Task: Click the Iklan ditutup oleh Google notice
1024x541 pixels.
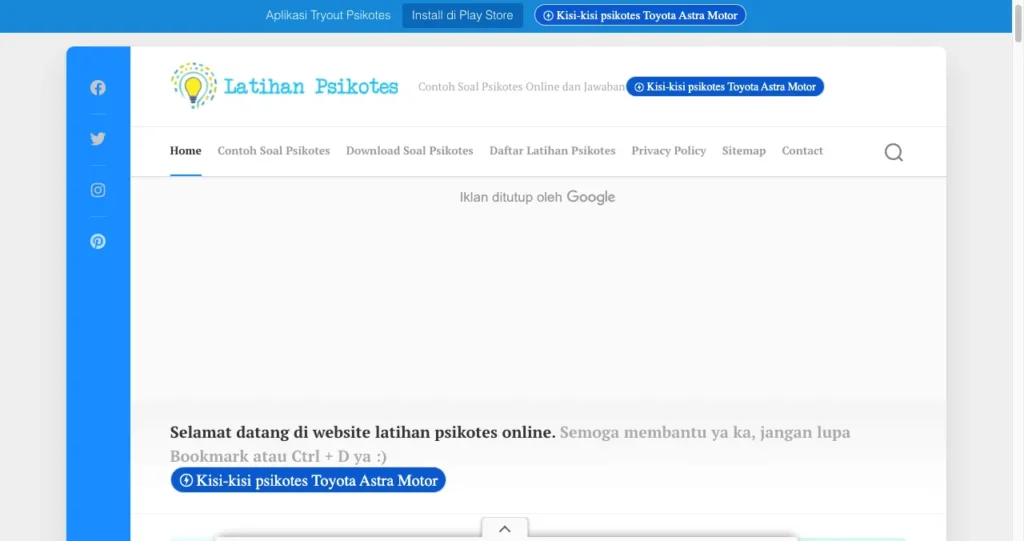Action: (x=537, y=197)
